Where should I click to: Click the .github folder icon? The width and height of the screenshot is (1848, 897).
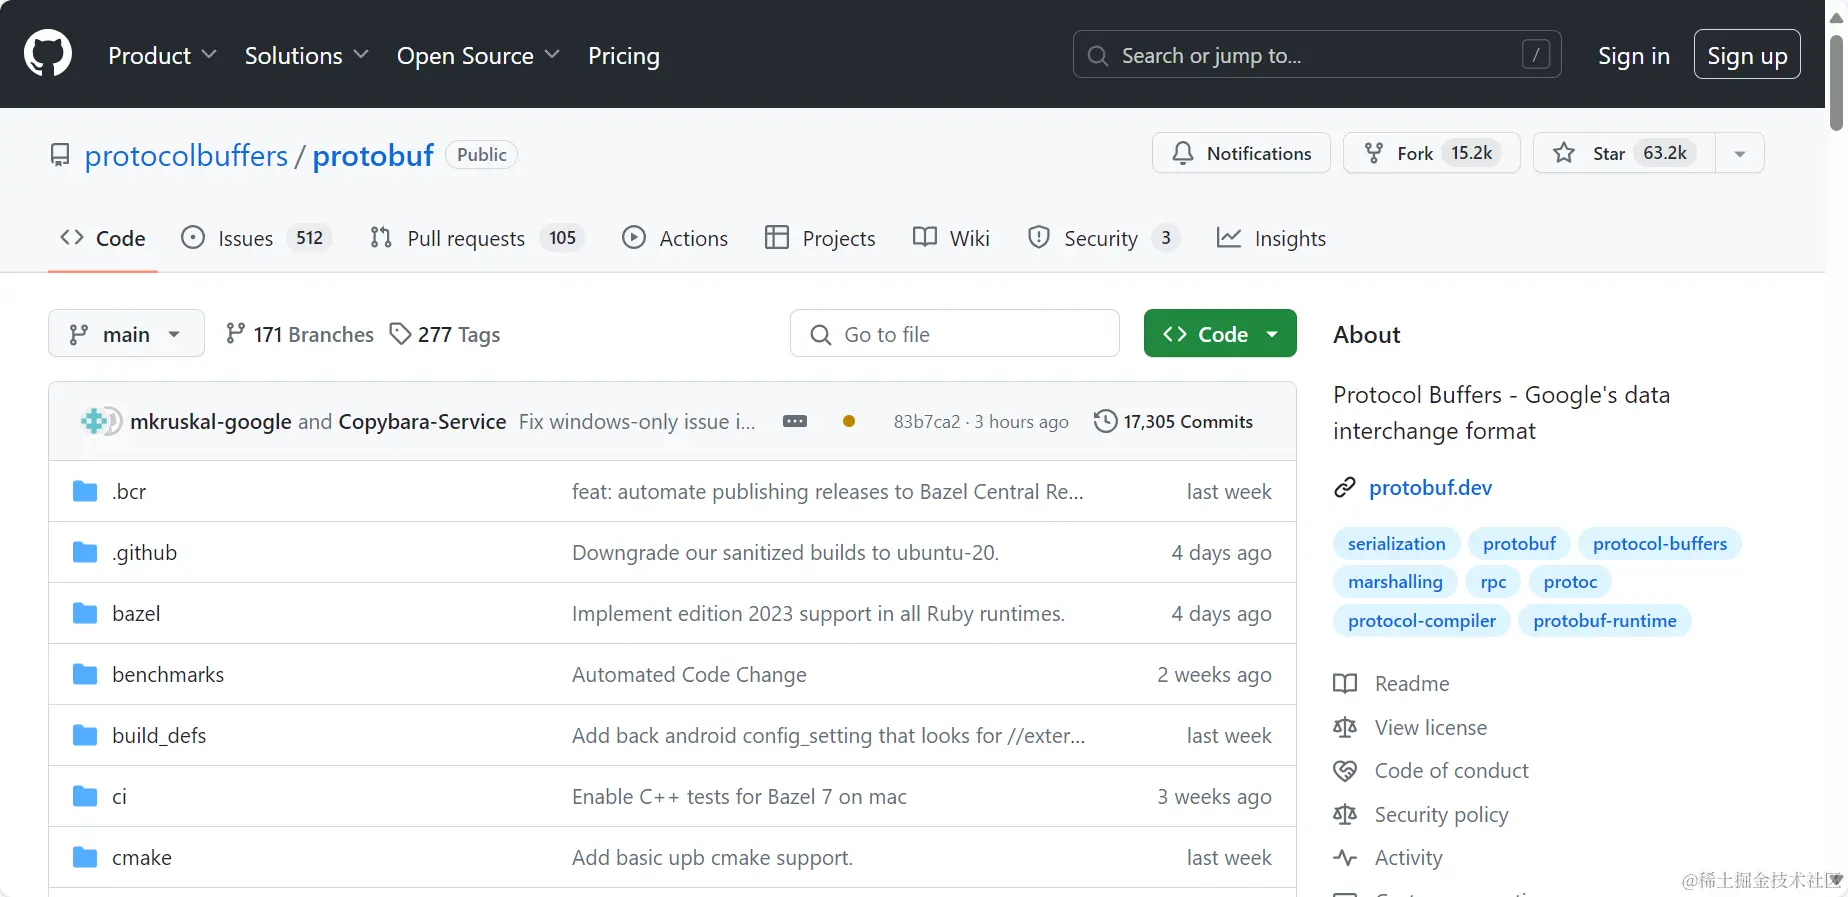85,552
